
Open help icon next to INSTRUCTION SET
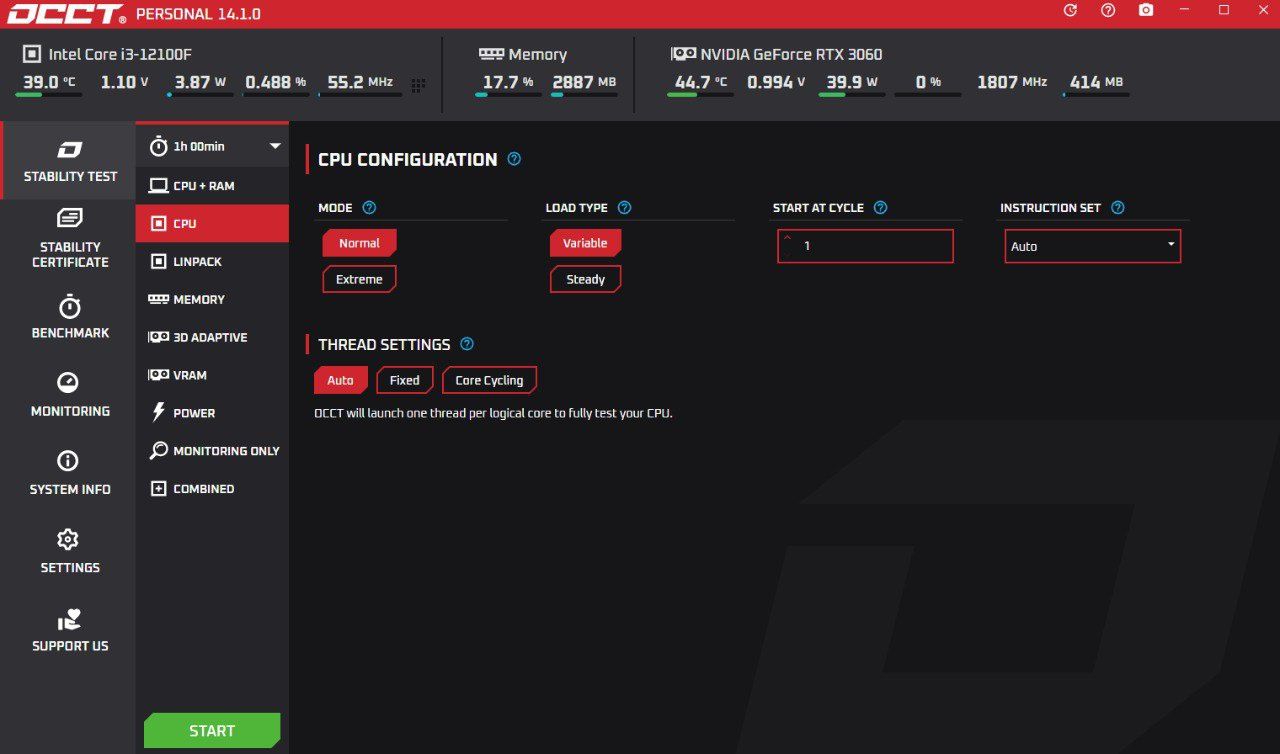1118,208
